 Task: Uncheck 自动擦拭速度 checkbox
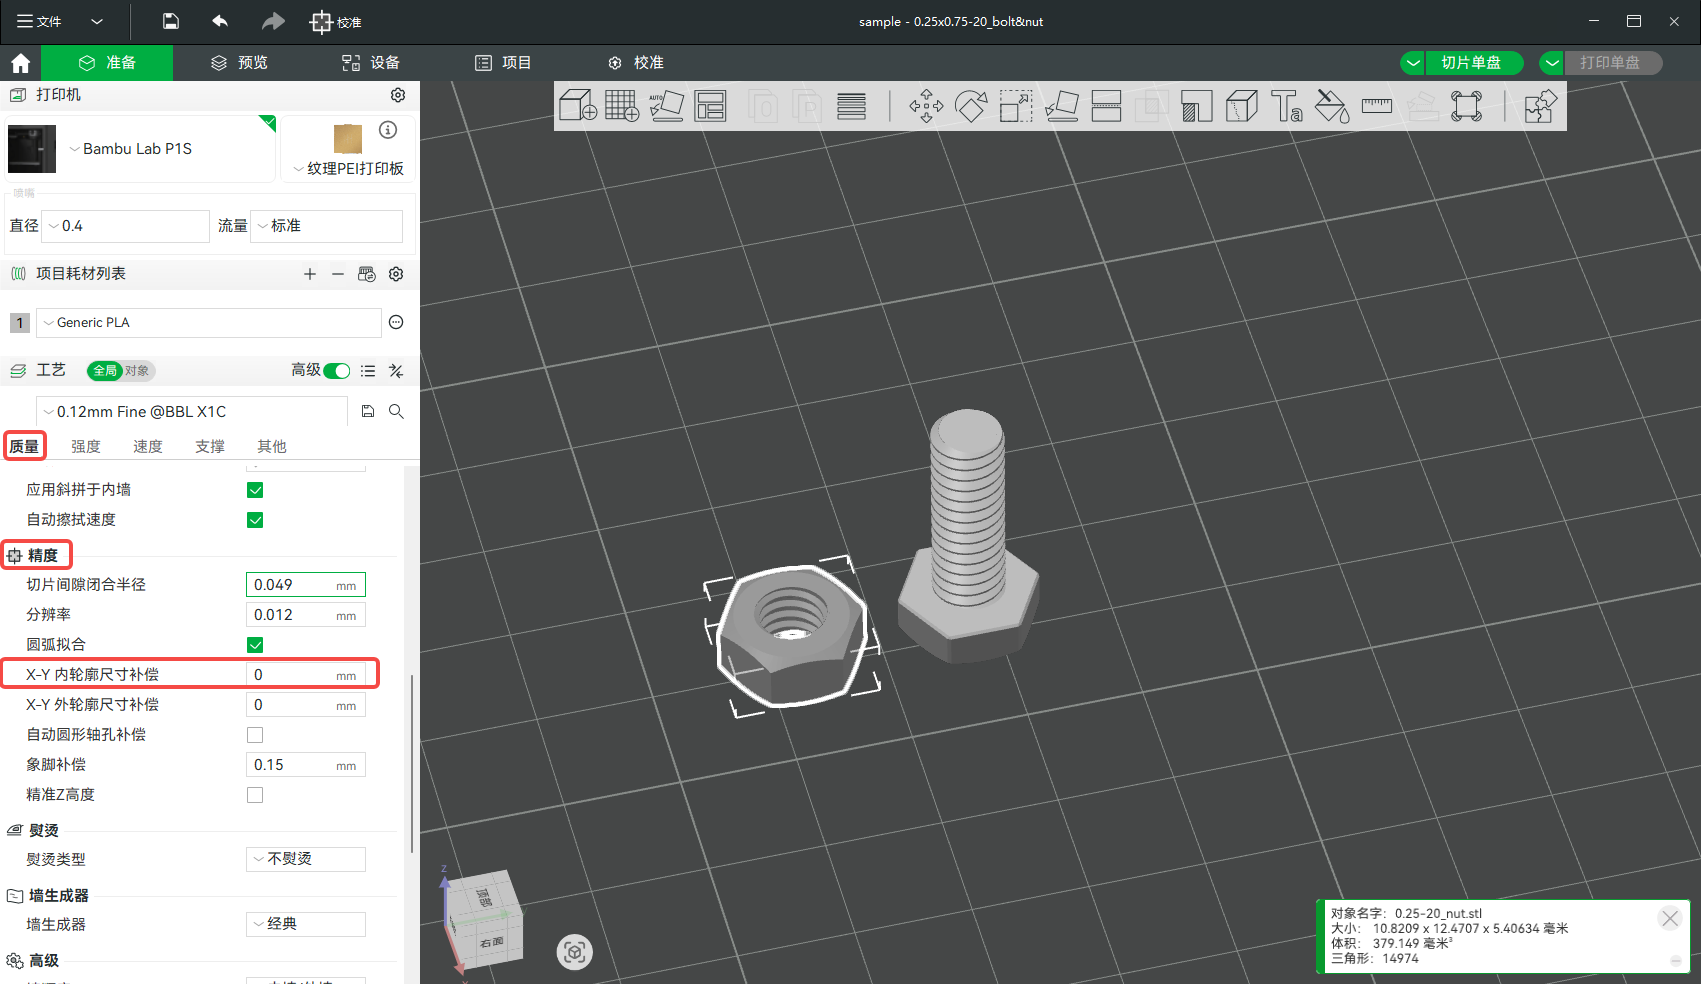pos(255,520)
